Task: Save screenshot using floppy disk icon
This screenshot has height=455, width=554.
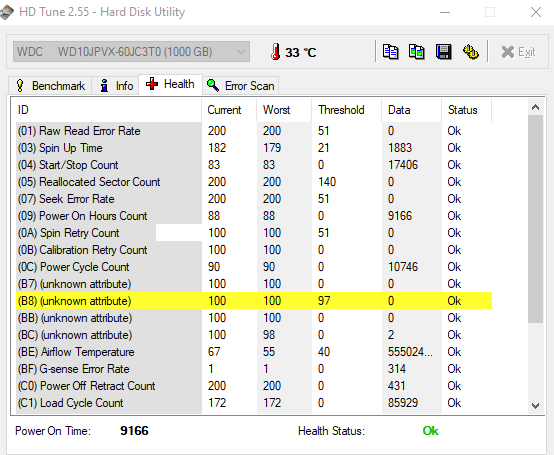Action: 444,52
